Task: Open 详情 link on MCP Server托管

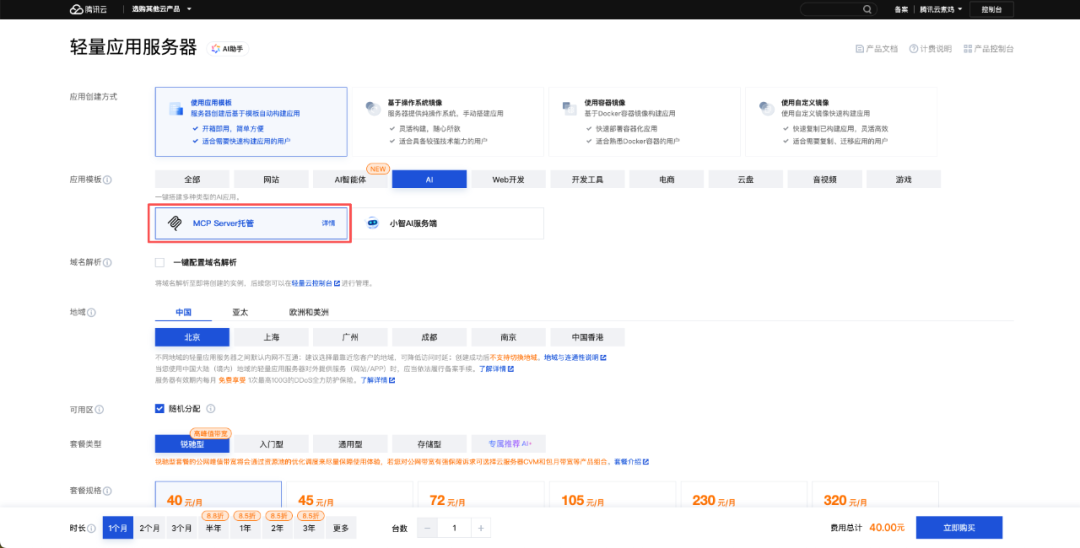Action: (x=329, y=223)
